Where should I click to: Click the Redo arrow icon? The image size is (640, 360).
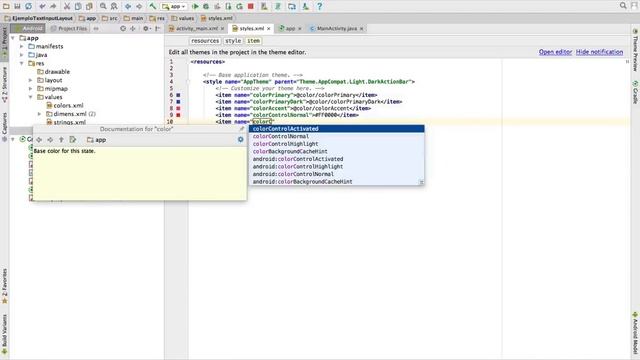pos(53,6)
